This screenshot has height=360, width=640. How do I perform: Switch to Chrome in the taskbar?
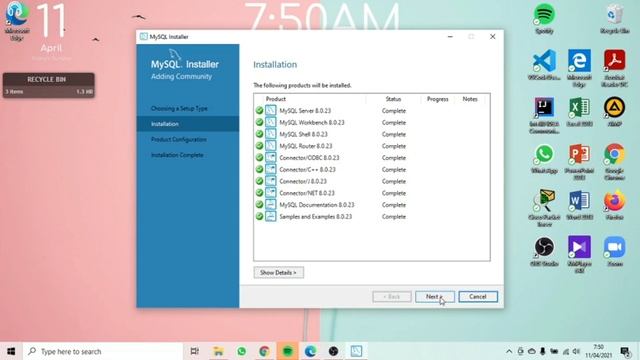click(264, 351)
